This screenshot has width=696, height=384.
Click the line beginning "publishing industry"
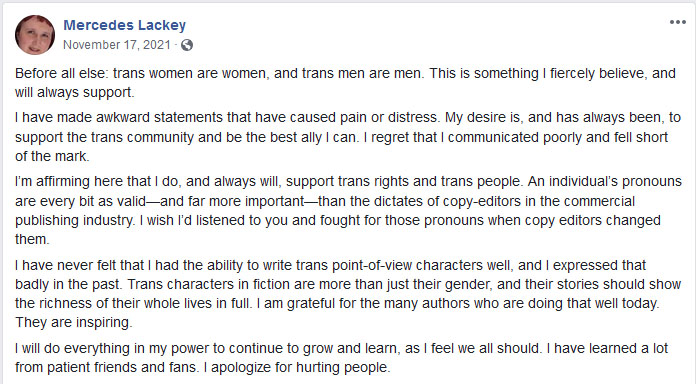click(338, 220)
